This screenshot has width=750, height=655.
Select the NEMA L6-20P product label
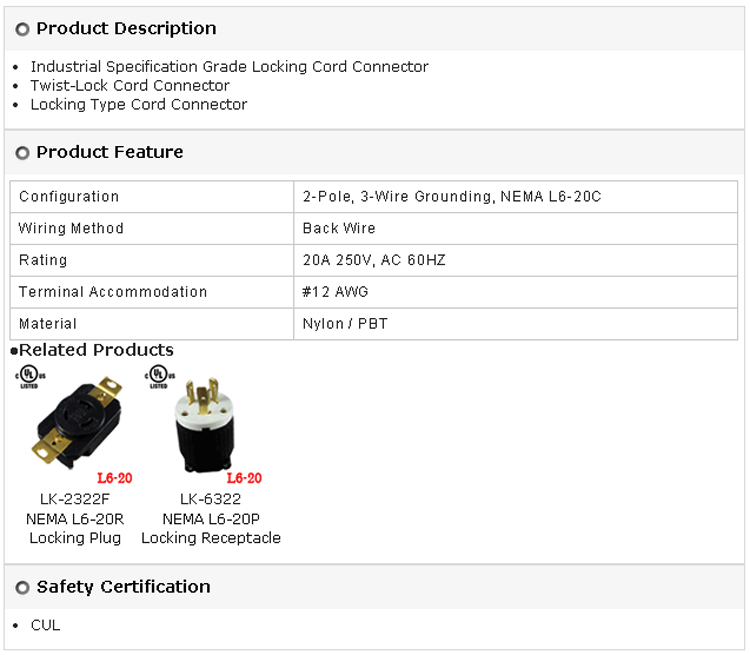210,518
